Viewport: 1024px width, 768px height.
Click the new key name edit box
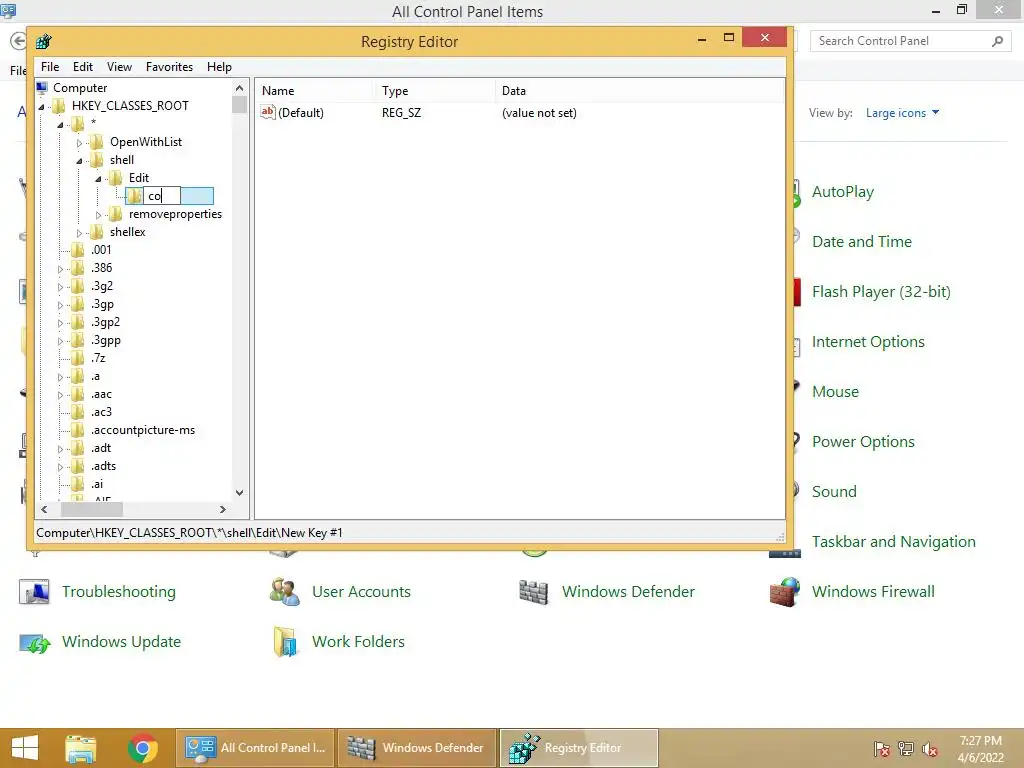click(161, 196)
